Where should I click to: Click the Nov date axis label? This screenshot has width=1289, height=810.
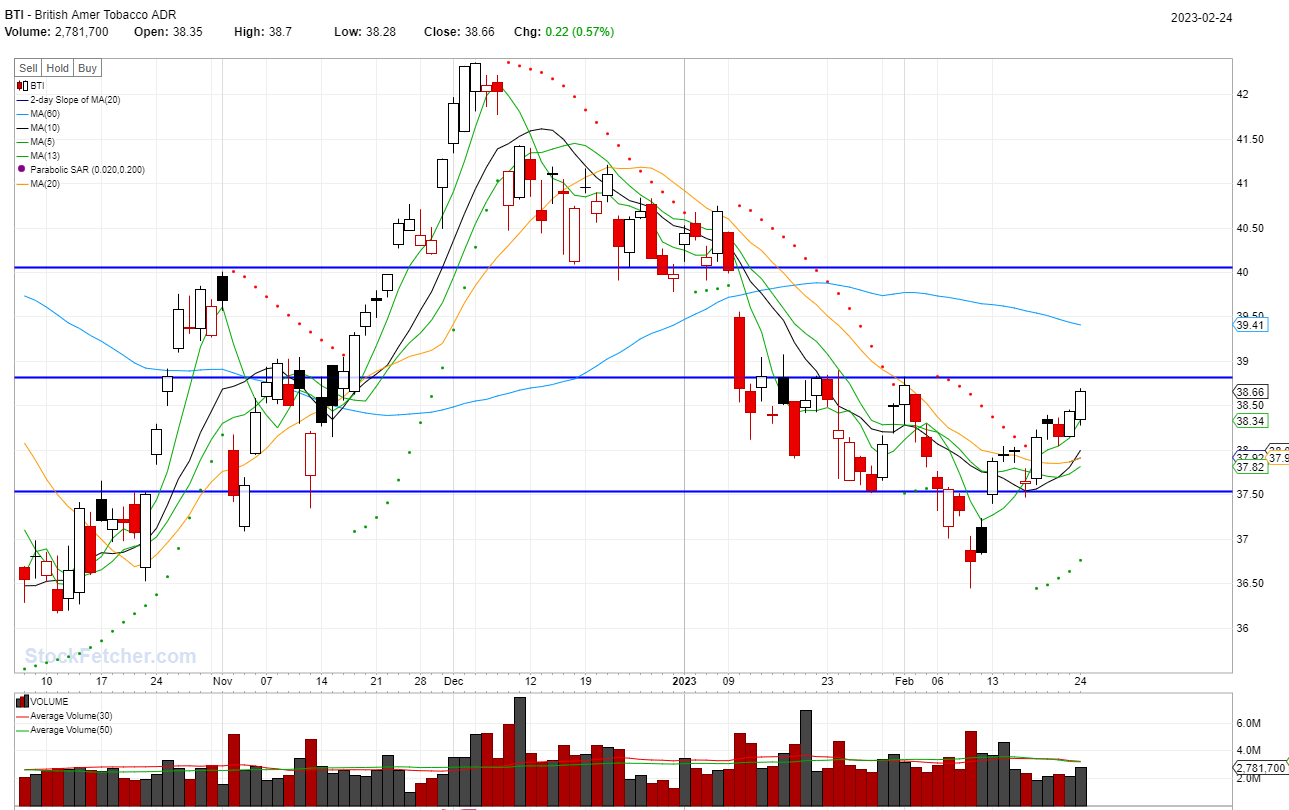pos(222,680)
